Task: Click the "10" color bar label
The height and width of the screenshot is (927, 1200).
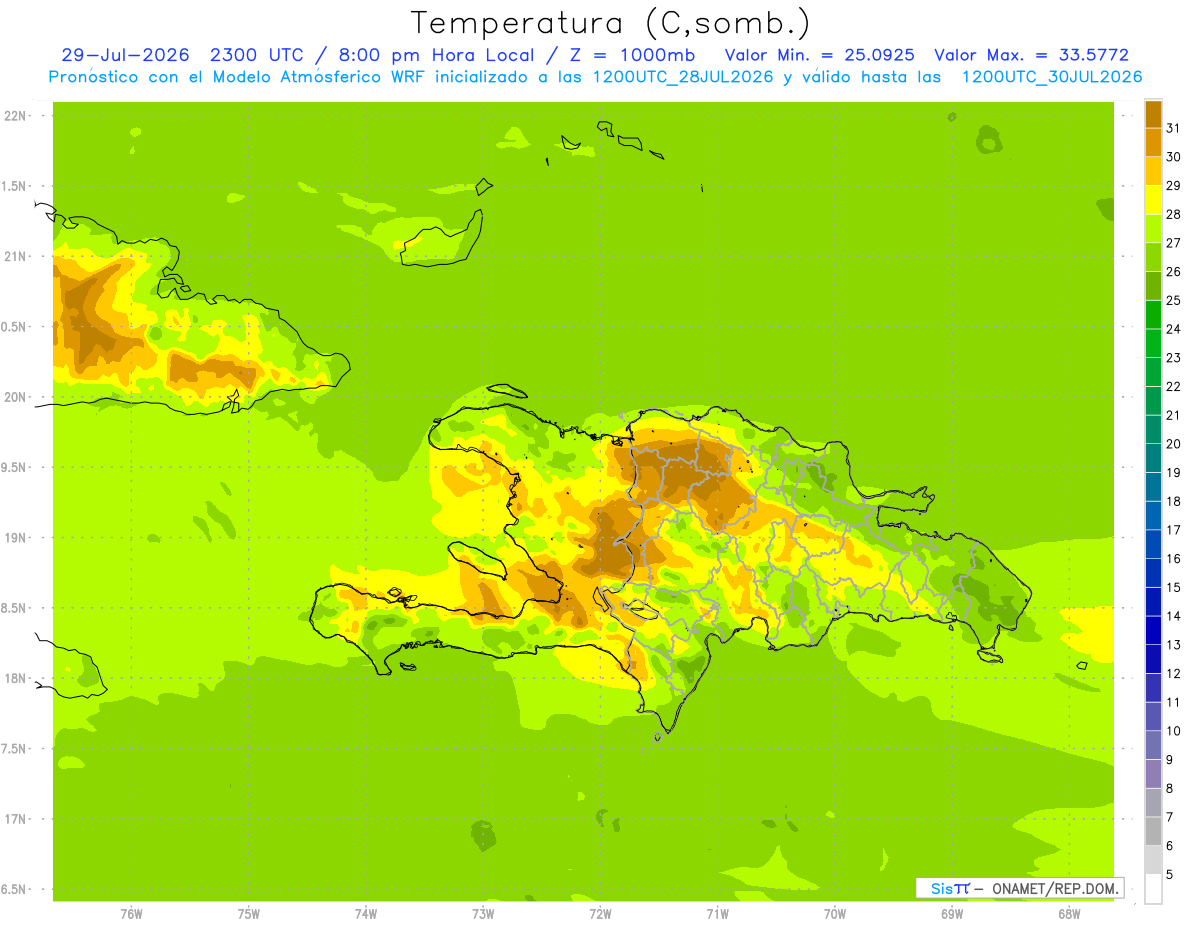Action: [x=1173, y=731]
